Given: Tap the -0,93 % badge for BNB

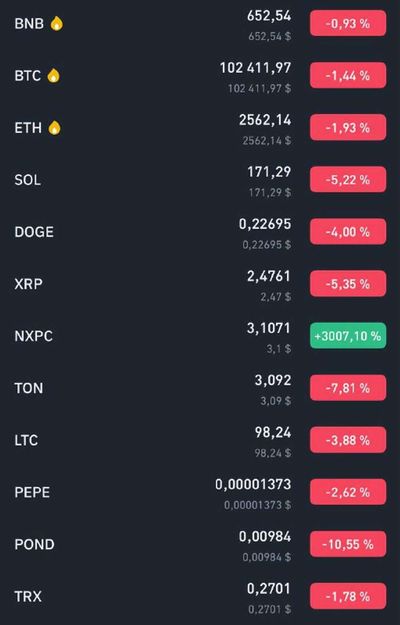Looking at the screenshot, I should click(x=348, y=24).
